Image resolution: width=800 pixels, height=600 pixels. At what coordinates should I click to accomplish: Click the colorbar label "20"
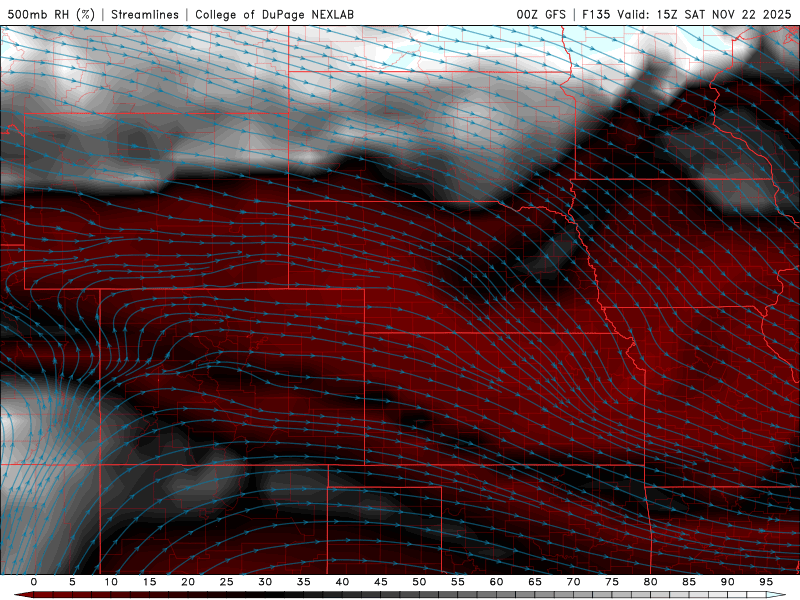[x=188, y=582]
